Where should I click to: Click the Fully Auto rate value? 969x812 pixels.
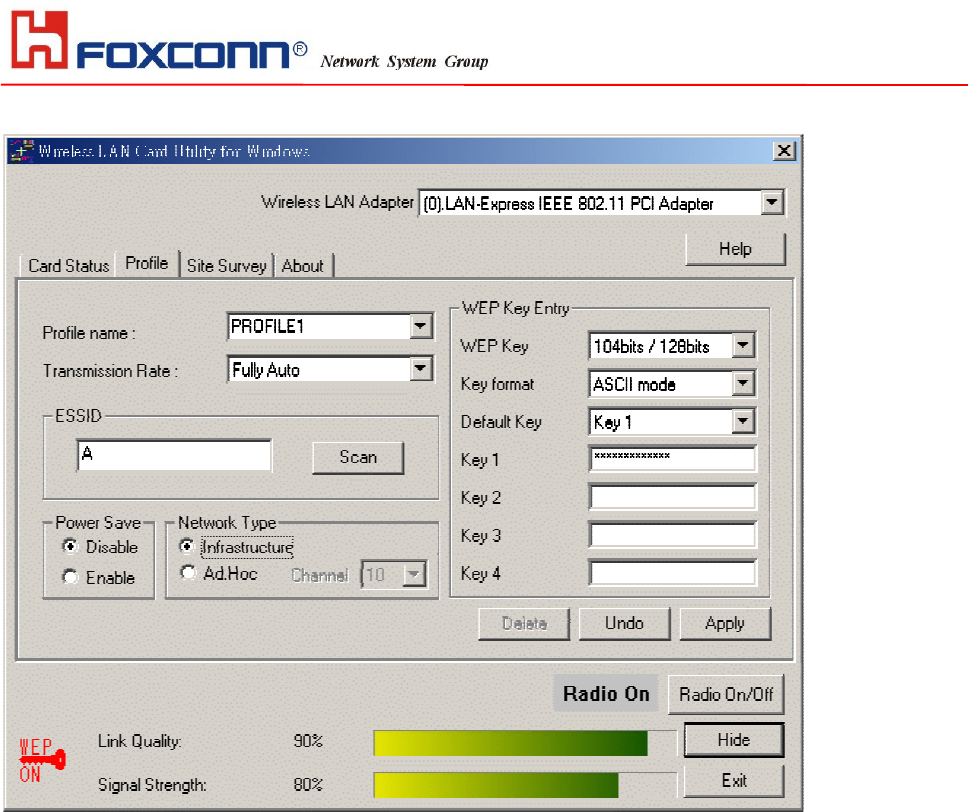[266, 370]
